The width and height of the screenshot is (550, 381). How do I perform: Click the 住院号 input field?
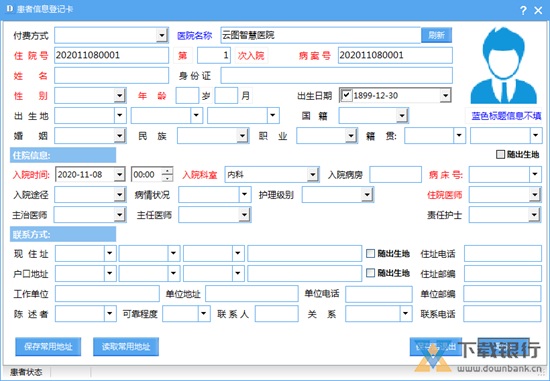point(112,55)
